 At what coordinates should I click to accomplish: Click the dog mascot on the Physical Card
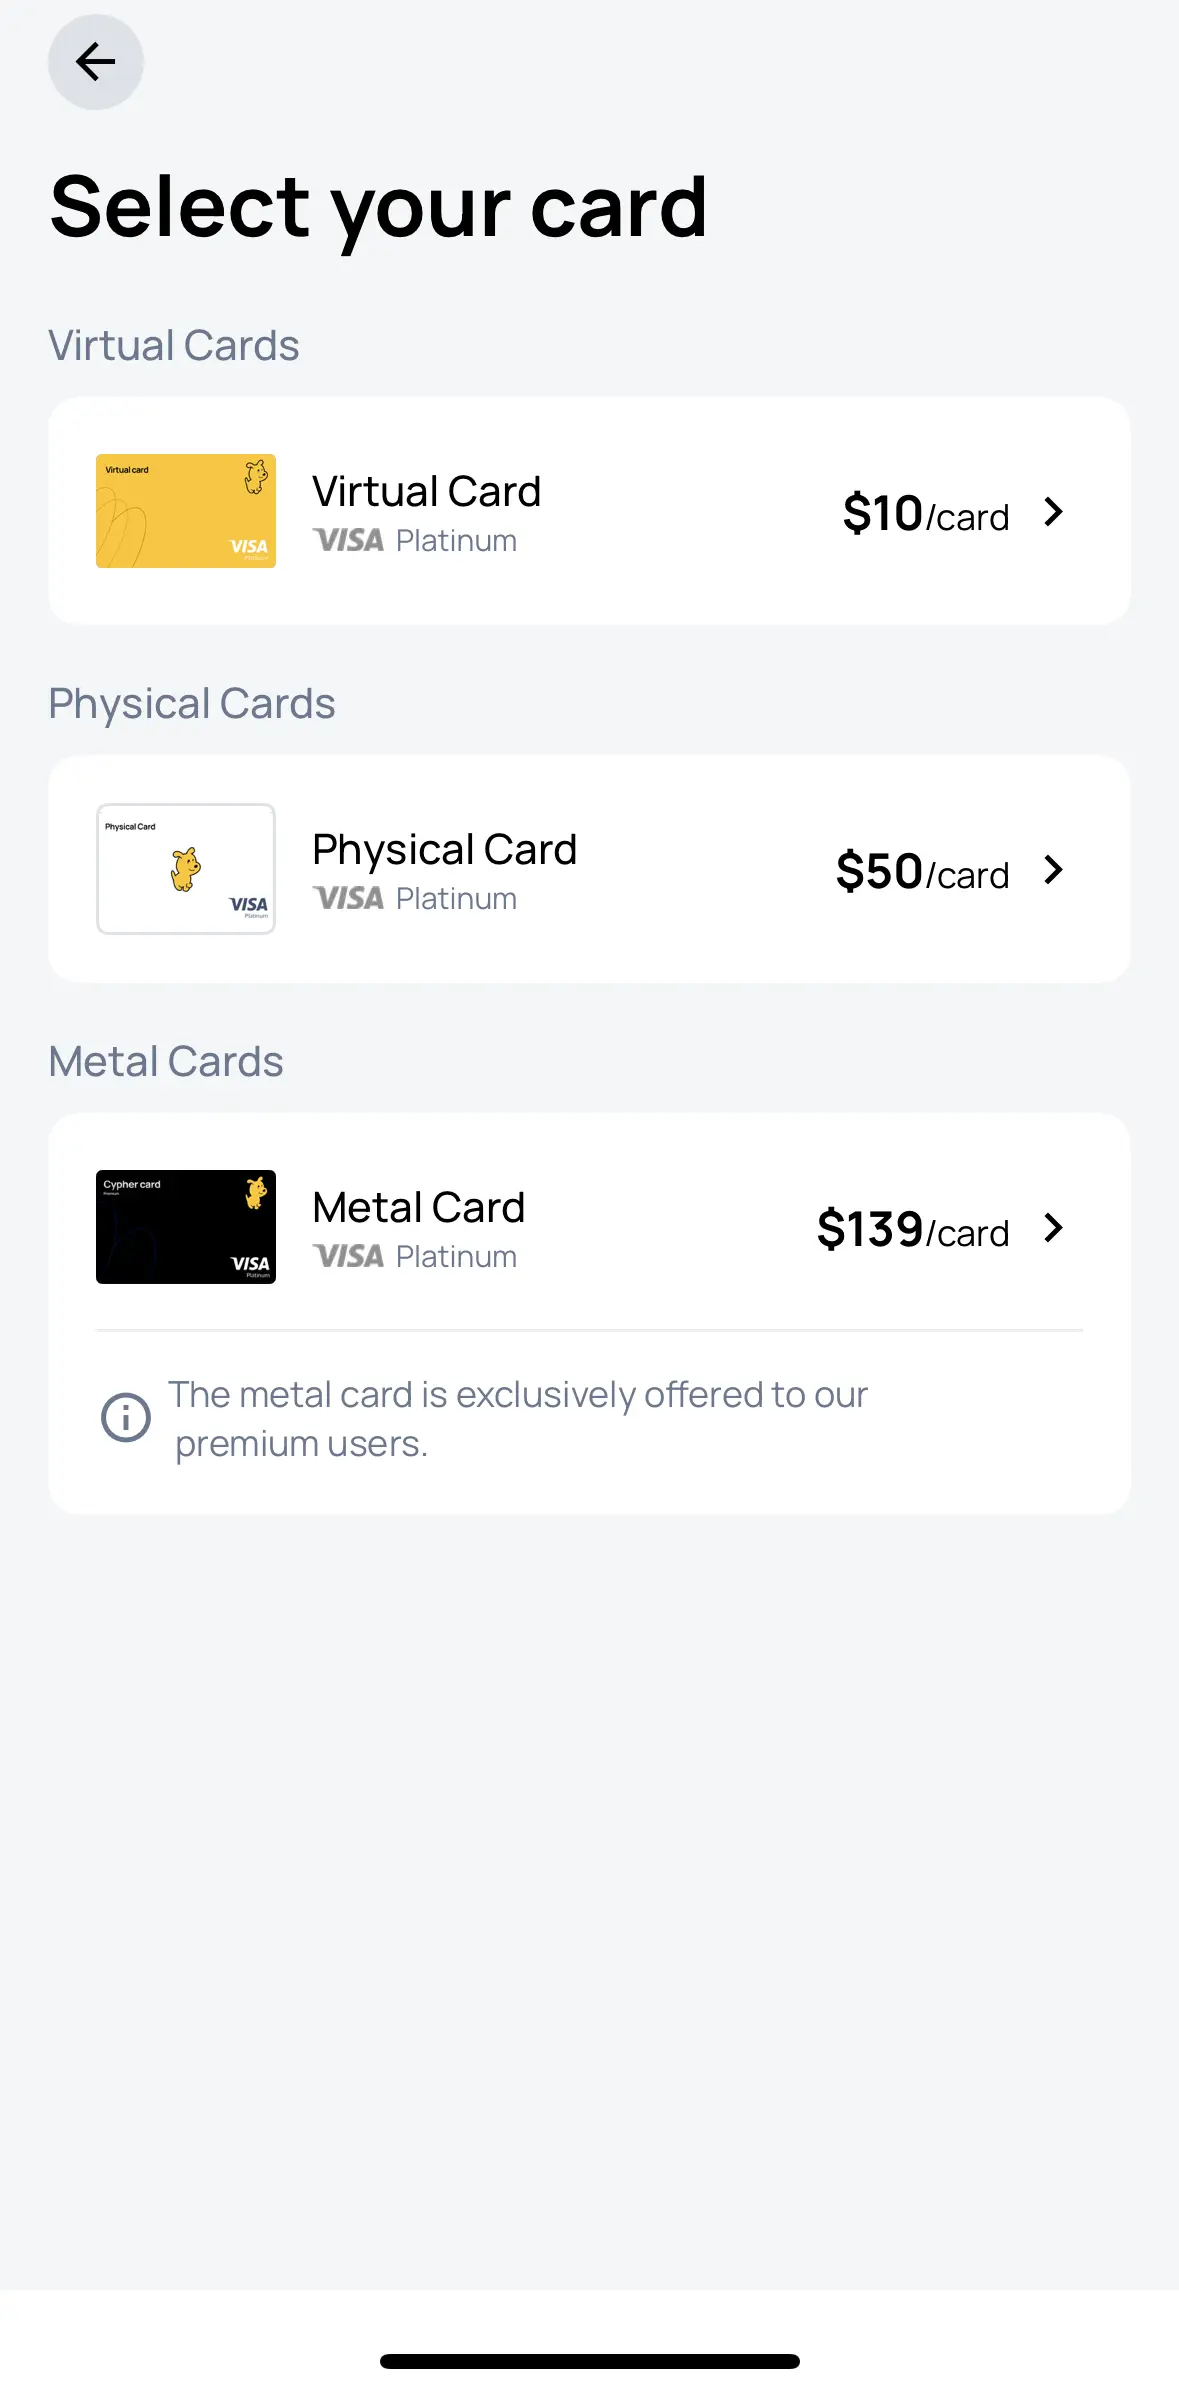tap(185, 868)
